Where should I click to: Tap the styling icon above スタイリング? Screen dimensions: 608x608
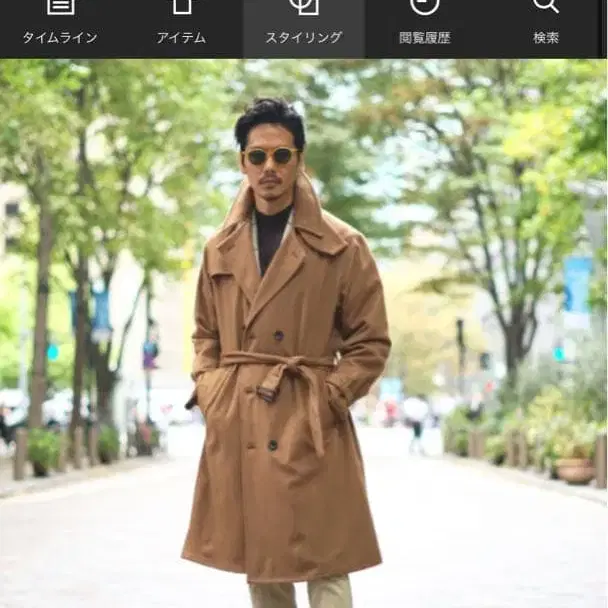pyautogui.click(x=304, y=7)
